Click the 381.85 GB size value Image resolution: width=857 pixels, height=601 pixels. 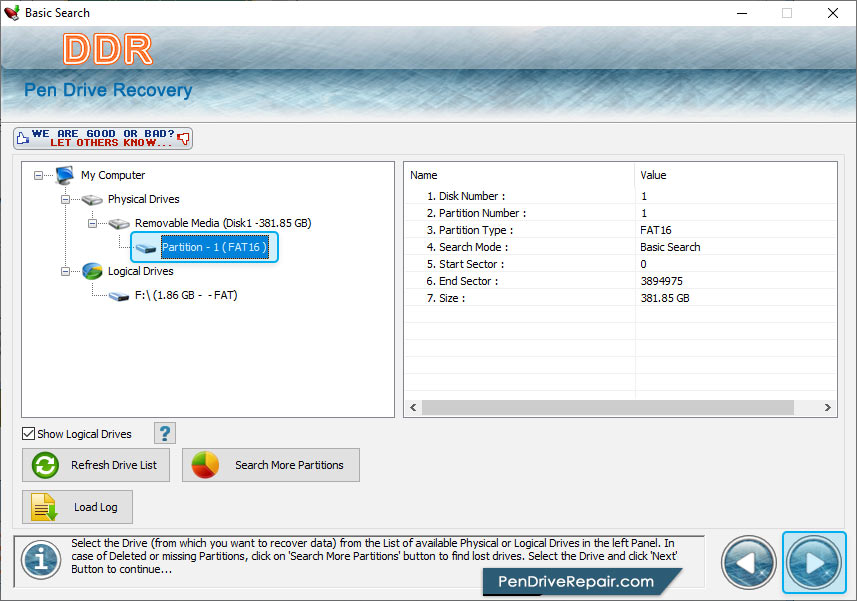(x=665, y=298)
